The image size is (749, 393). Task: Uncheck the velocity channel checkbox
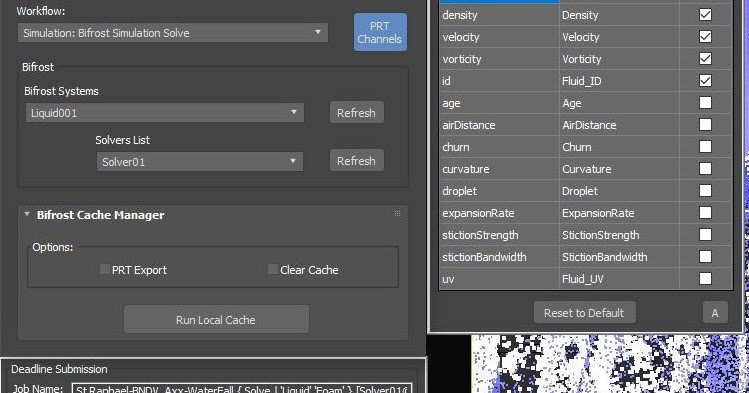(705, 37)
